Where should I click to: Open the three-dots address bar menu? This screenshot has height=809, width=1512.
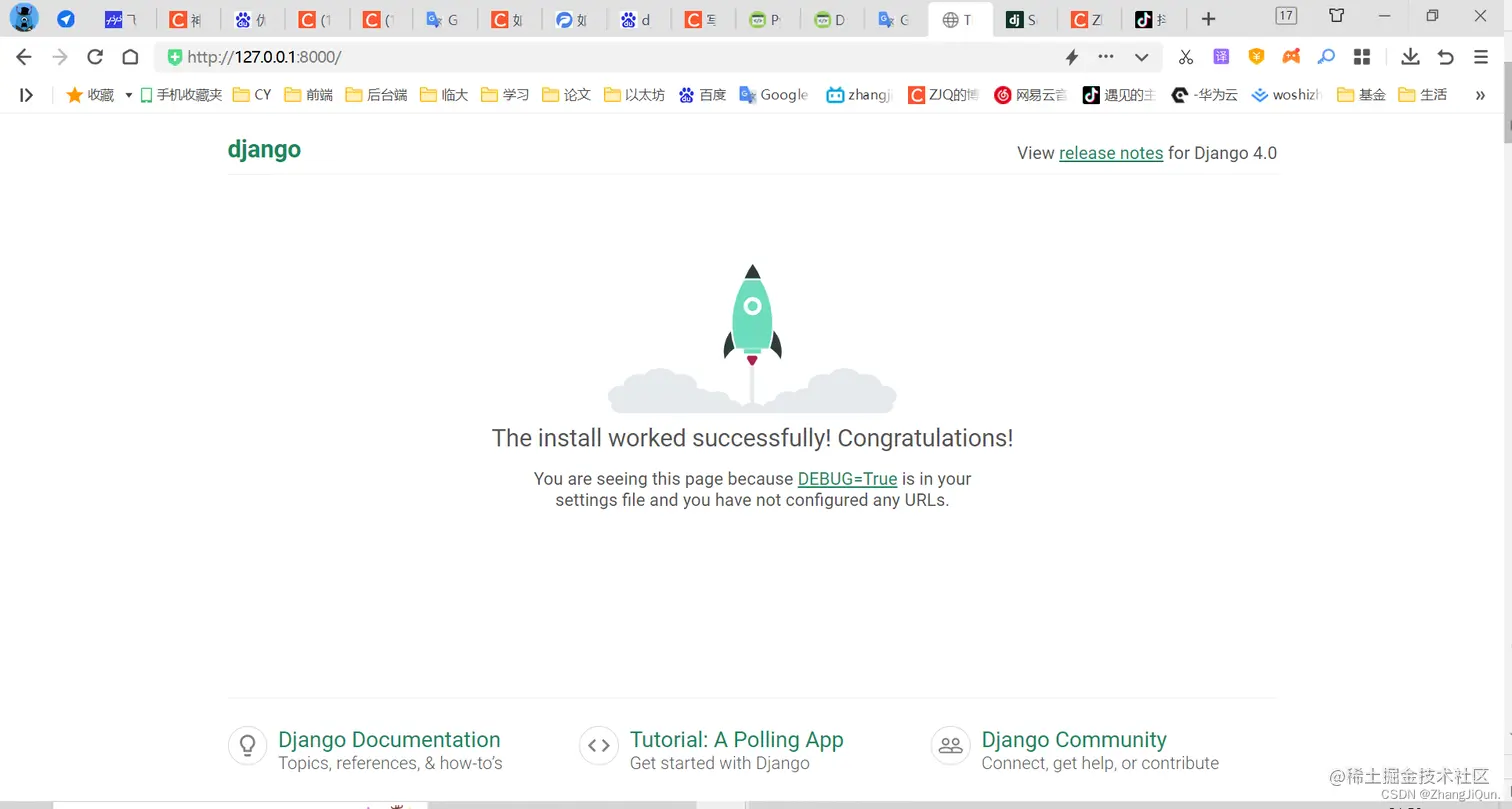1106,57
